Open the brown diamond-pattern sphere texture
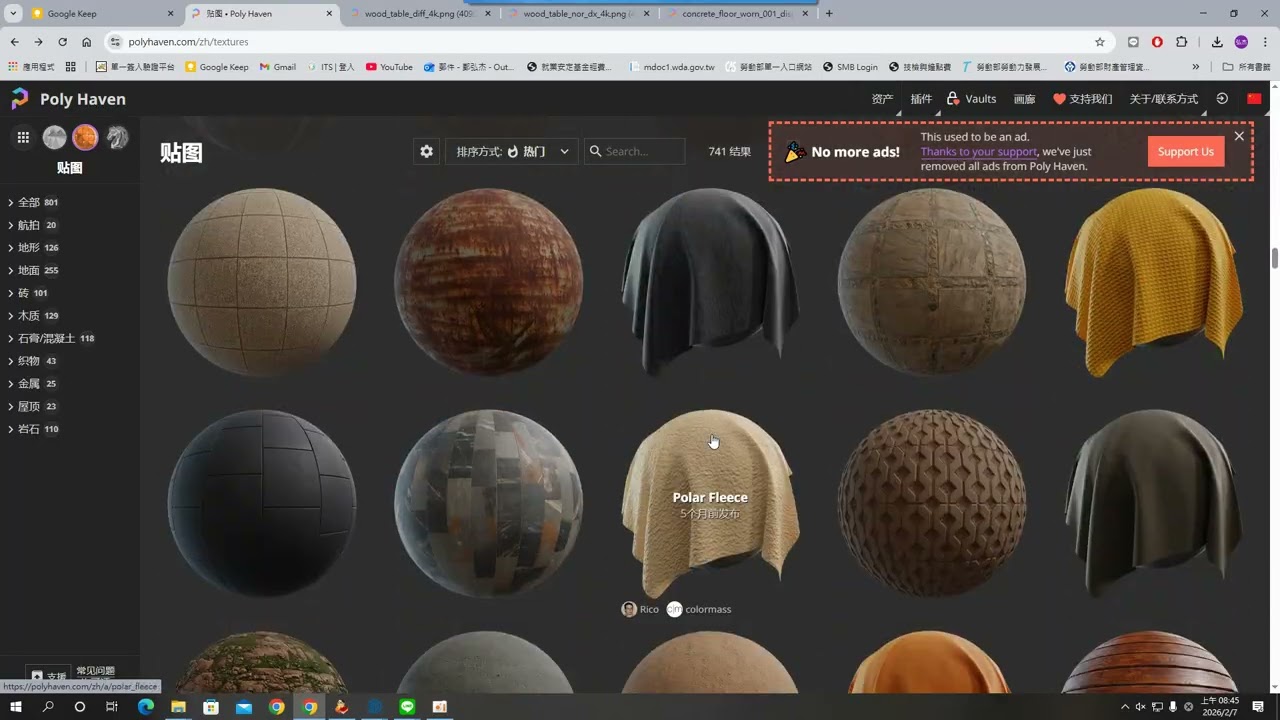Screen dimensions: 1280x720 [x=932, y=503]
